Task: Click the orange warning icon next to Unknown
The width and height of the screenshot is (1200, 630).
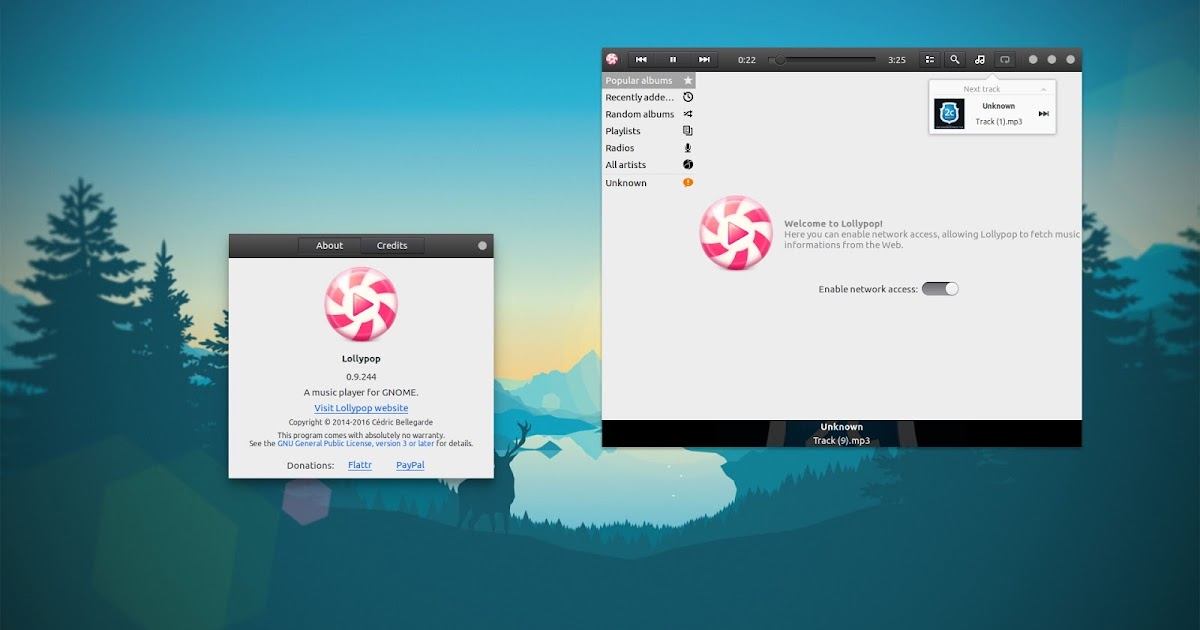Action: (687, 182)
